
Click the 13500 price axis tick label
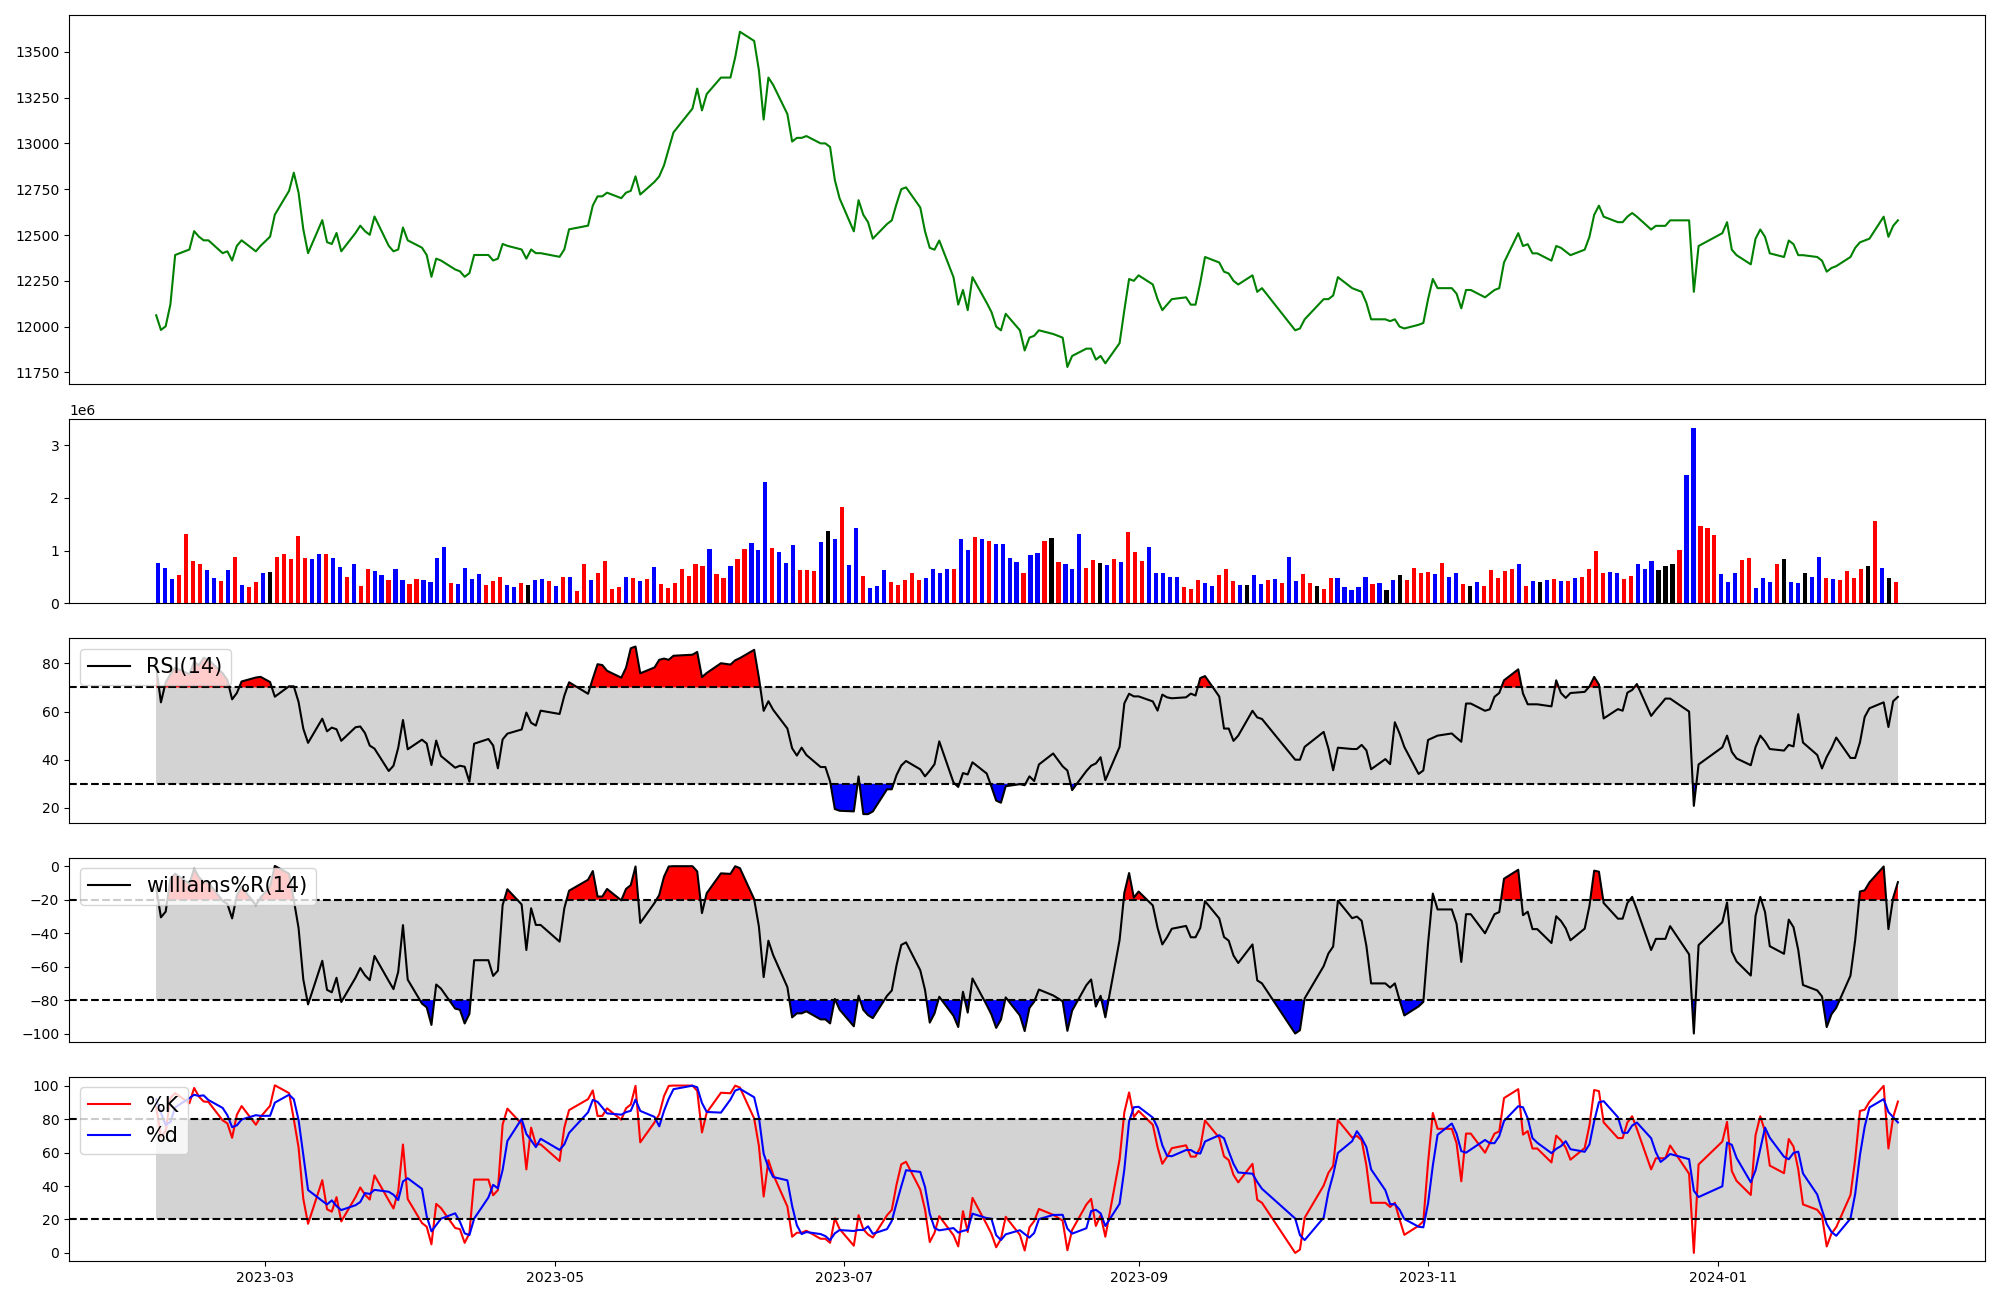click(x=38, y=52)
